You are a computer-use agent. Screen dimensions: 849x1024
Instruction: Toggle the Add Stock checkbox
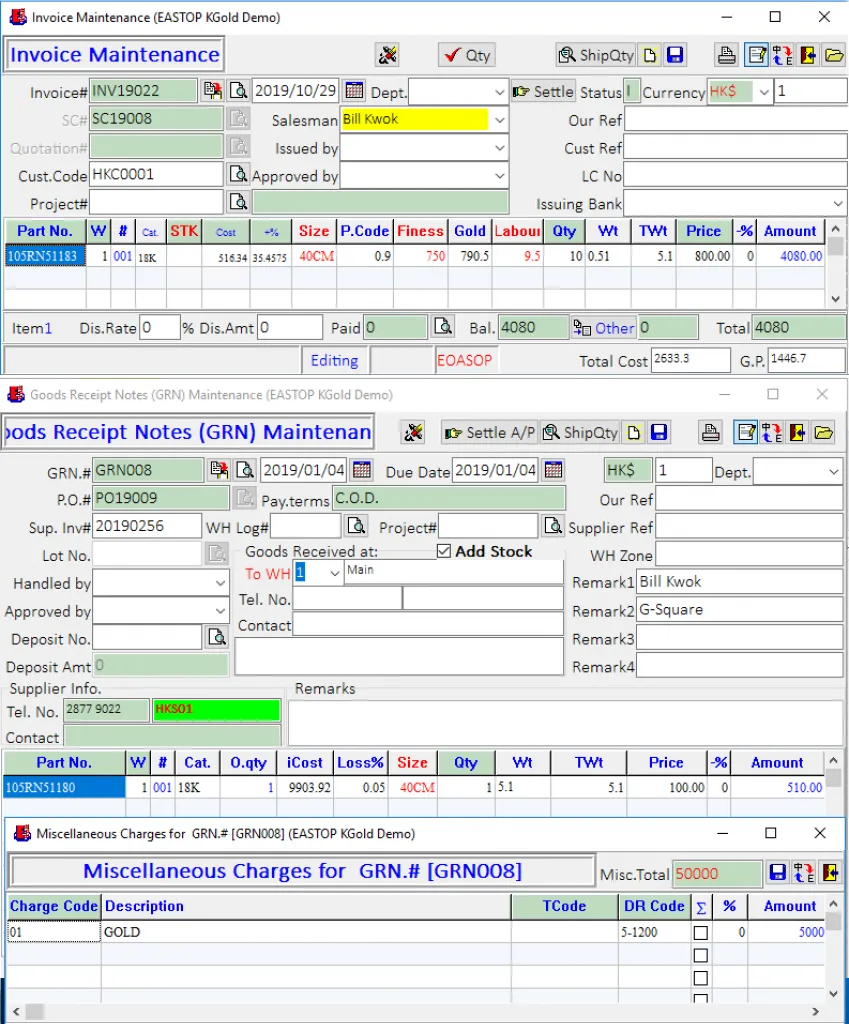[444, 552]
